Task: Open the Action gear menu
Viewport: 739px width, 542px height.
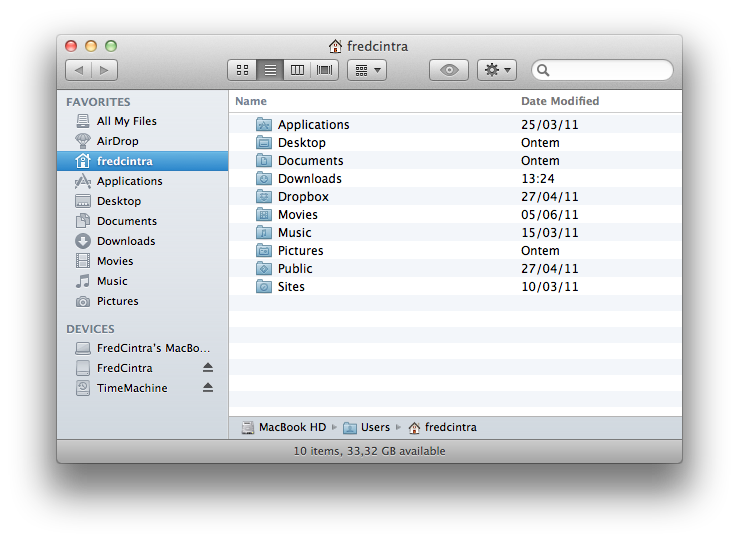Action: 497,70
